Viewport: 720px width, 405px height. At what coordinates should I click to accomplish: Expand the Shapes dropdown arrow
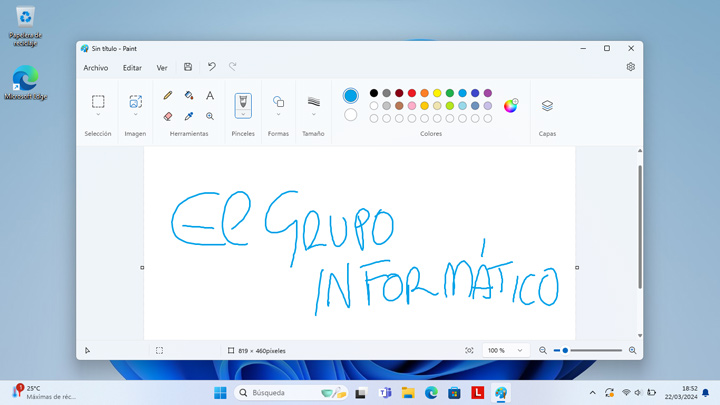point(278,114)
